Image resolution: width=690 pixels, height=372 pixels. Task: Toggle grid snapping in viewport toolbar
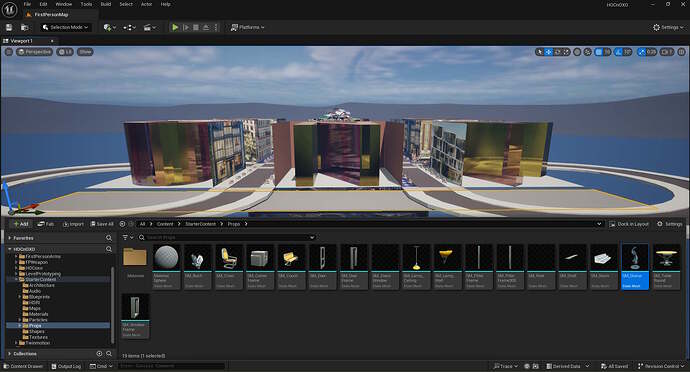602,52
